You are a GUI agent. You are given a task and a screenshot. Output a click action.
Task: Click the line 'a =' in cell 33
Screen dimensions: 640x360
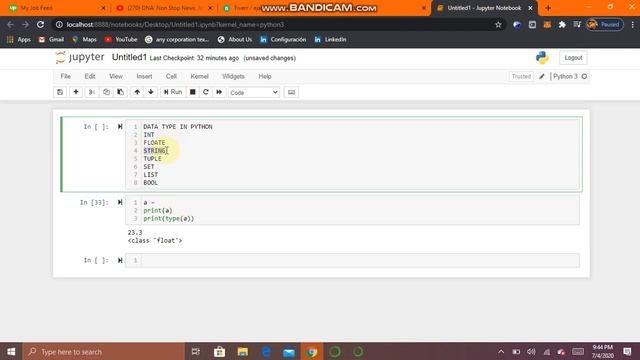tap(149, 202)
